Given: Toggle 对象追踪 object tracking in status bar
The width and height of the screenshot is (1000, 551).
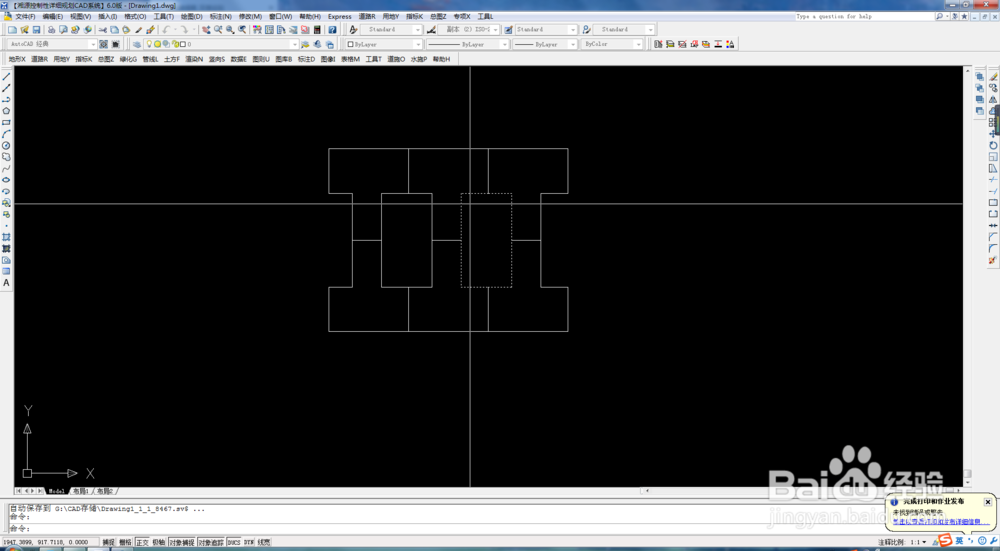Looking at the screenshot, I should coord(210,542).
